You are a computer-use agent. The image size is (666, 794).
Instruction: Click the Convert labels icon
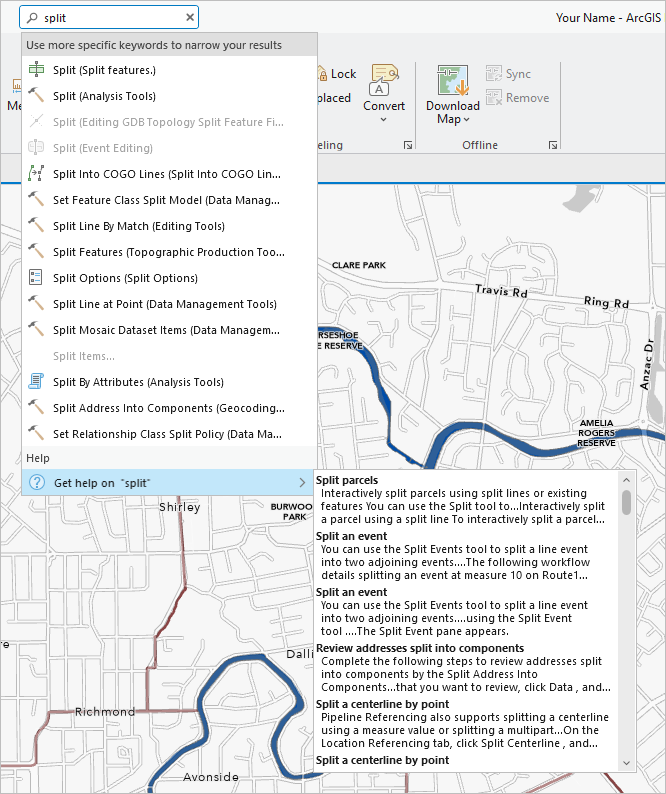point(384,79)
